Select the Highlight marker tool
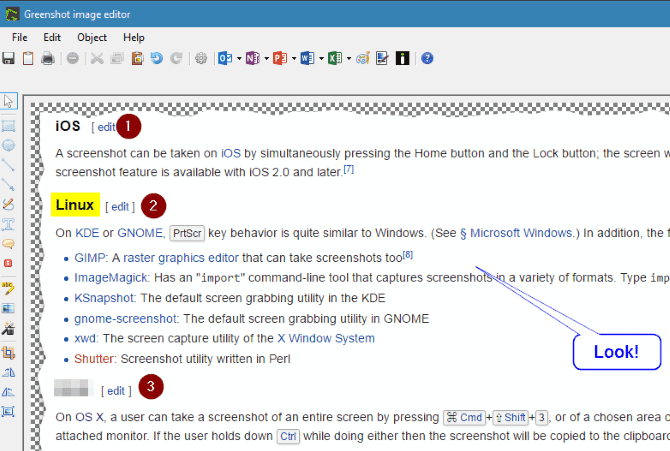Screen dimensions: 670x451 pos(9,288)
